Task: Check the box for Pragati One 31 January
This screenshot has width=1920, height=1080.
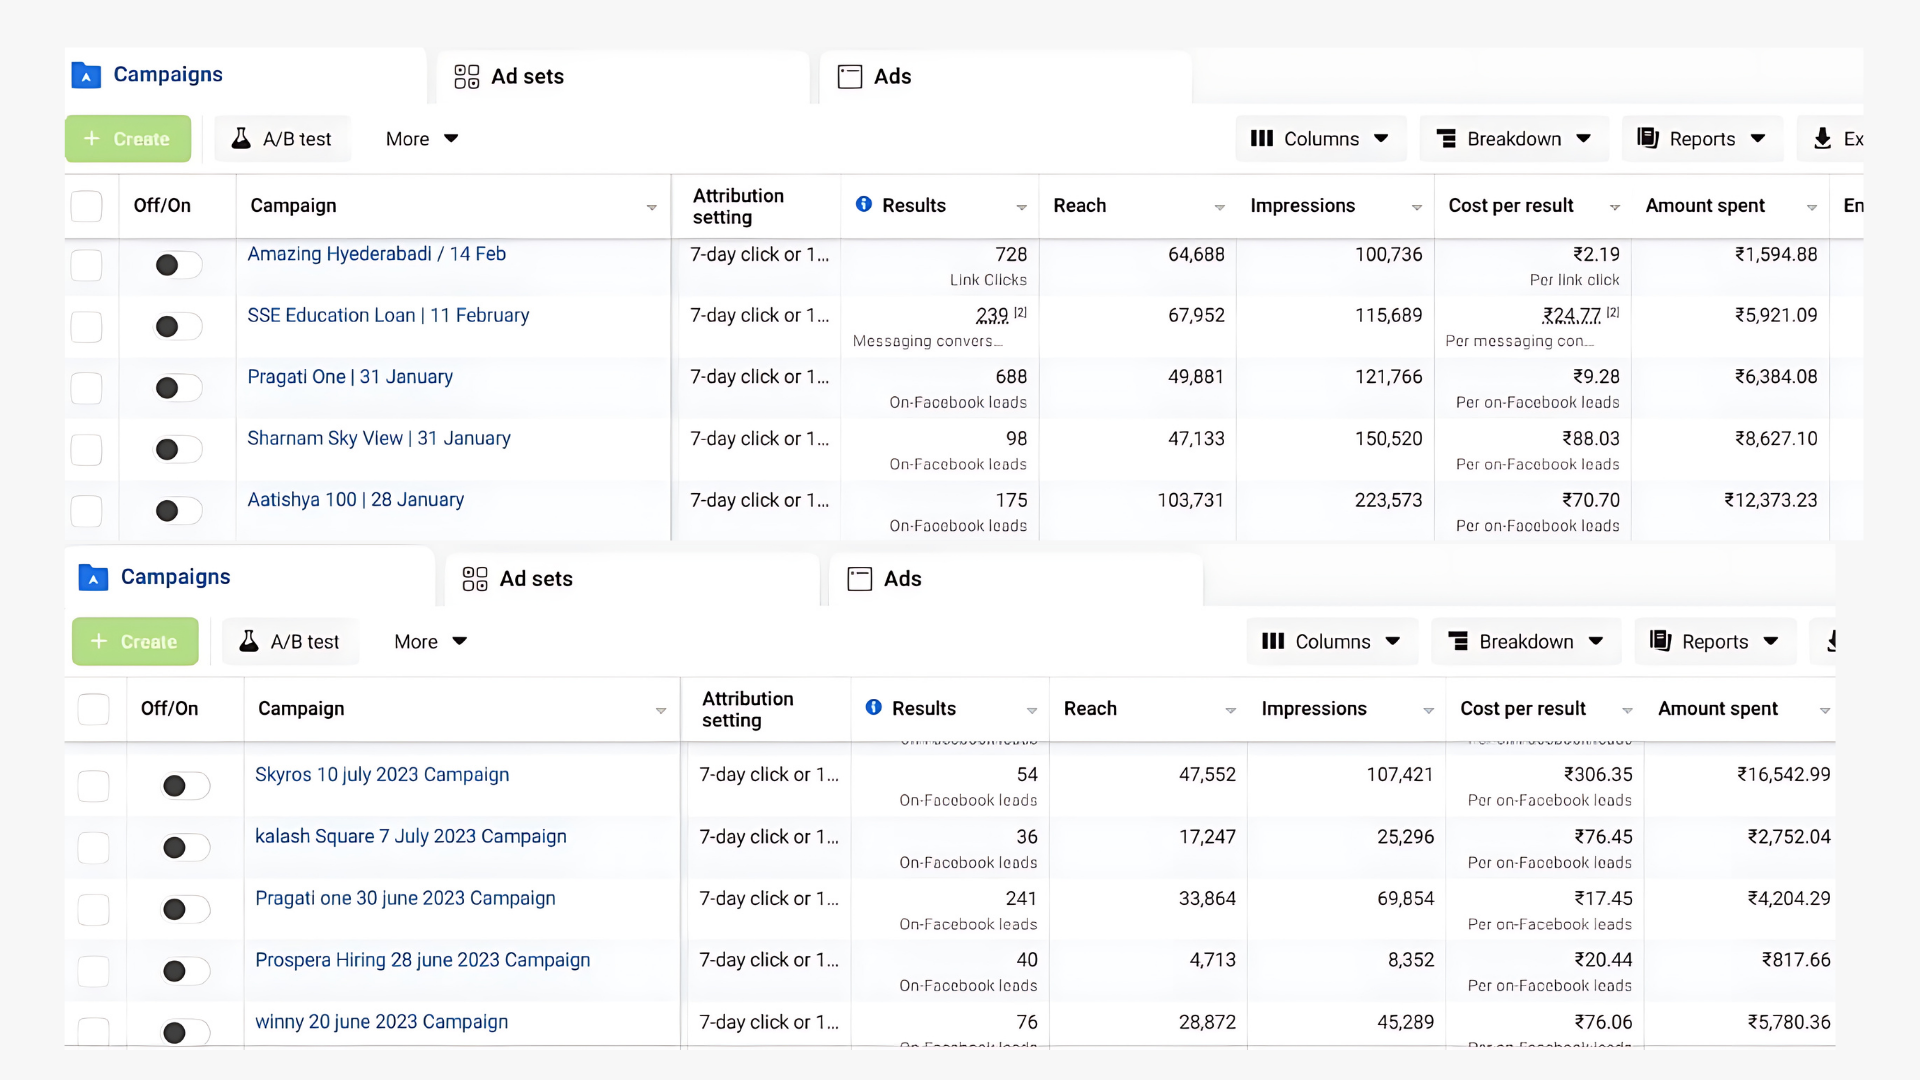Action: coord(87,388)
